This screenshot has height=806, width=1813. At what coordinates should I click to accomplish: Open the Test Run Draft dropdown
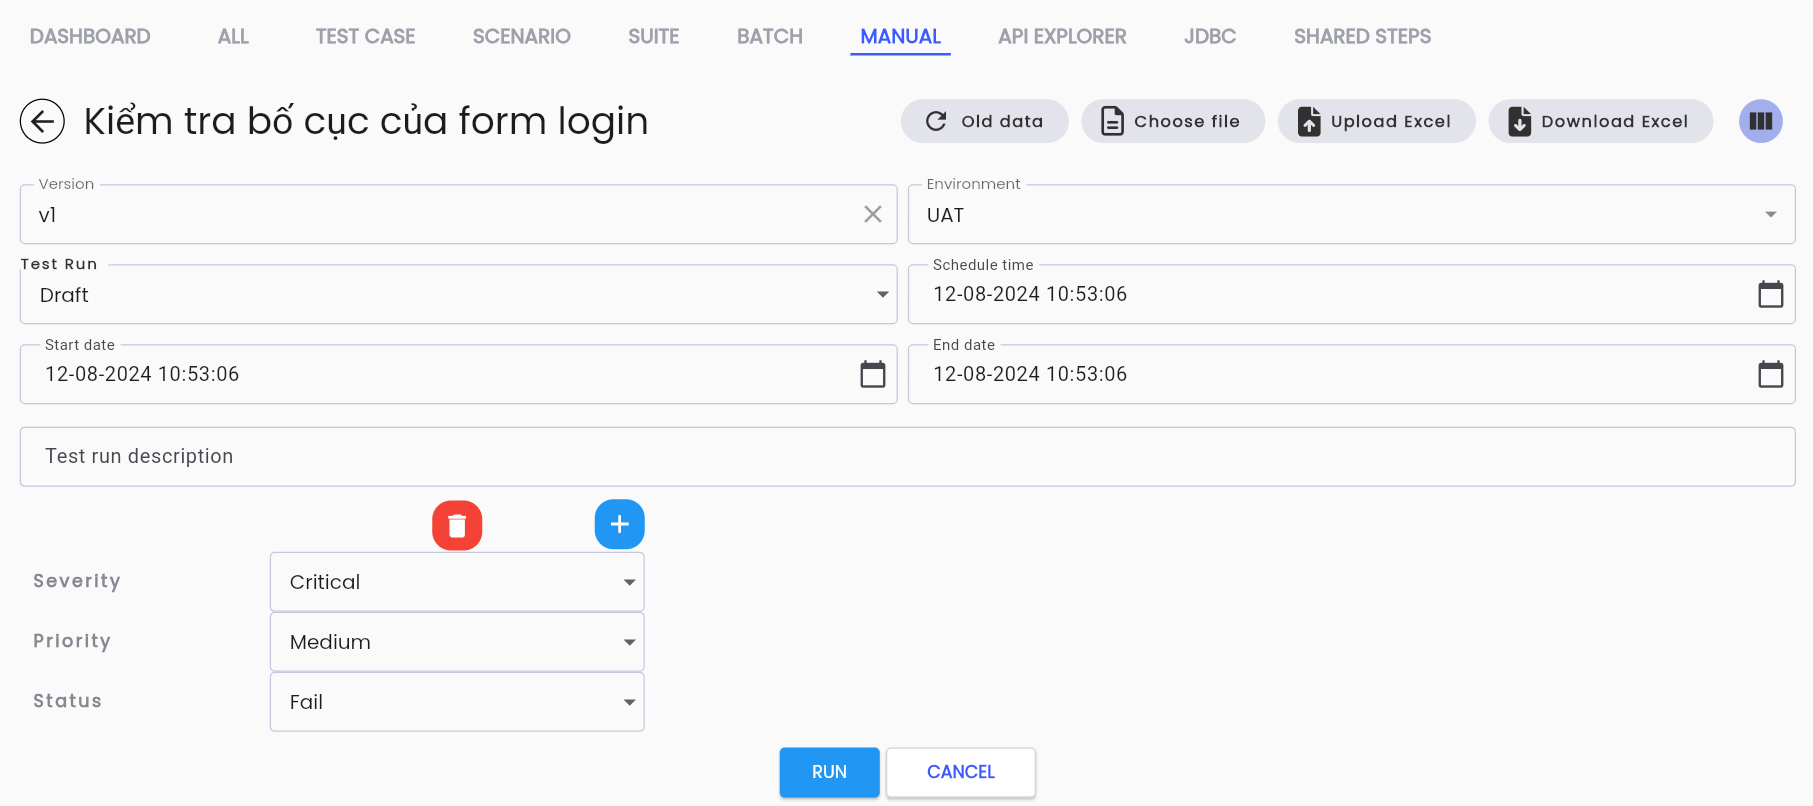(458, 294)
